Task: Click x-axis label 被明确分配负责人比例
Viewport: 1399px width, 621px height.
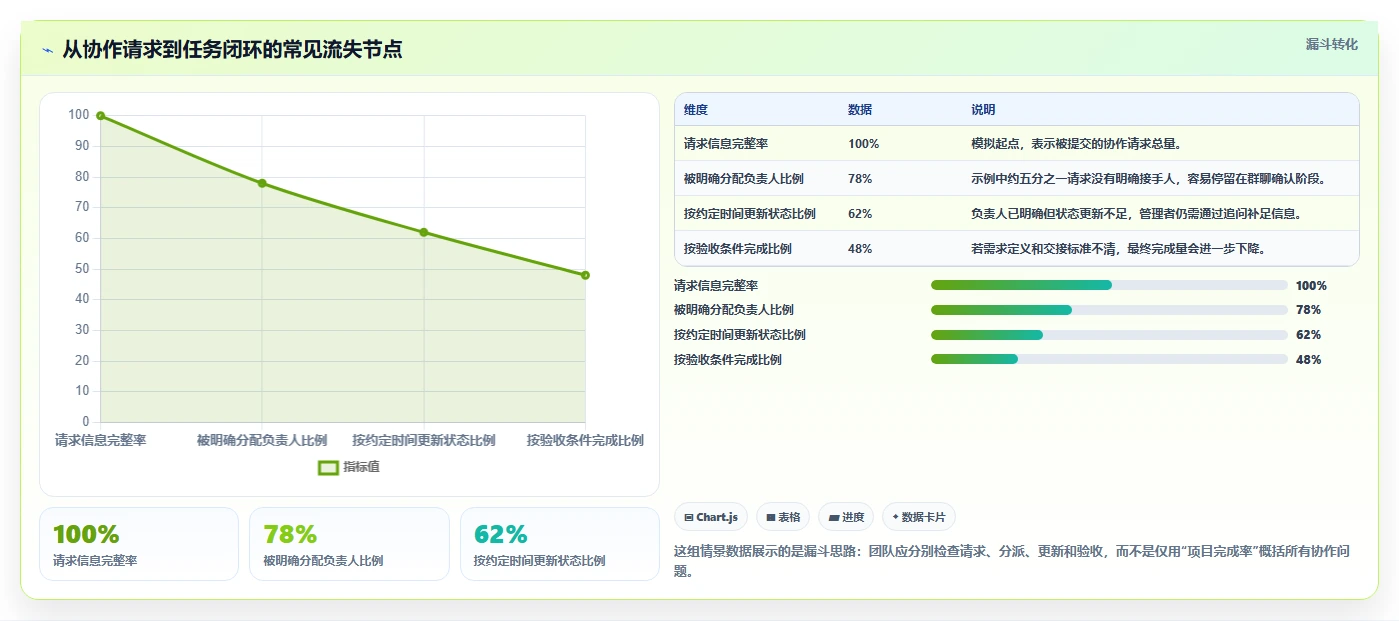Action: 262,440
